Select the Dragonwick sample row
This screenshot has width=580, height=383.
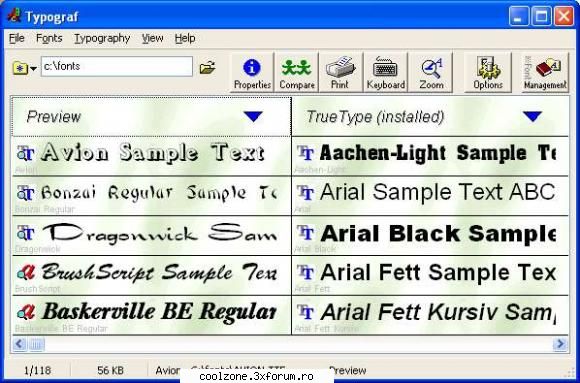pyautogui.click(x=152, y=236)
